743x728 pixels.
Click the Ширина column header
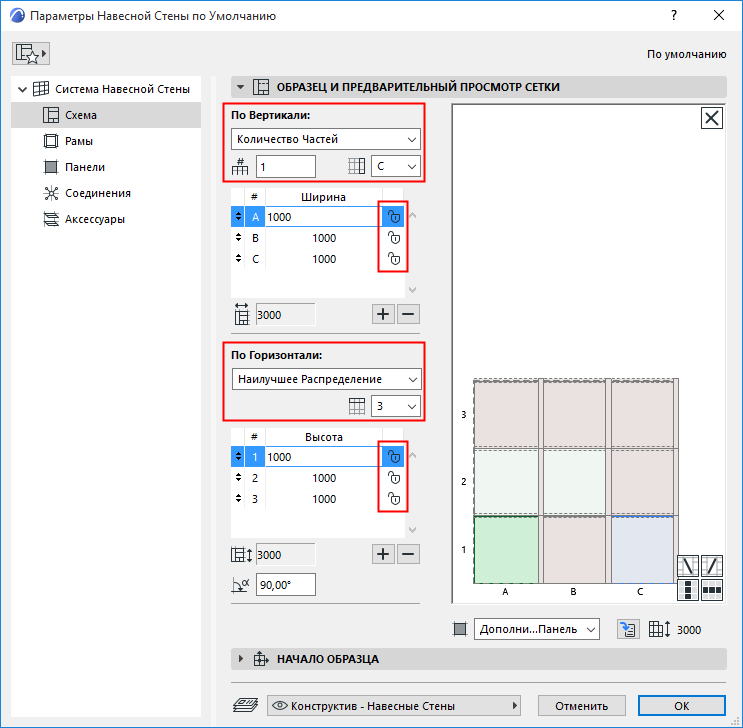[x=324, y=197]
